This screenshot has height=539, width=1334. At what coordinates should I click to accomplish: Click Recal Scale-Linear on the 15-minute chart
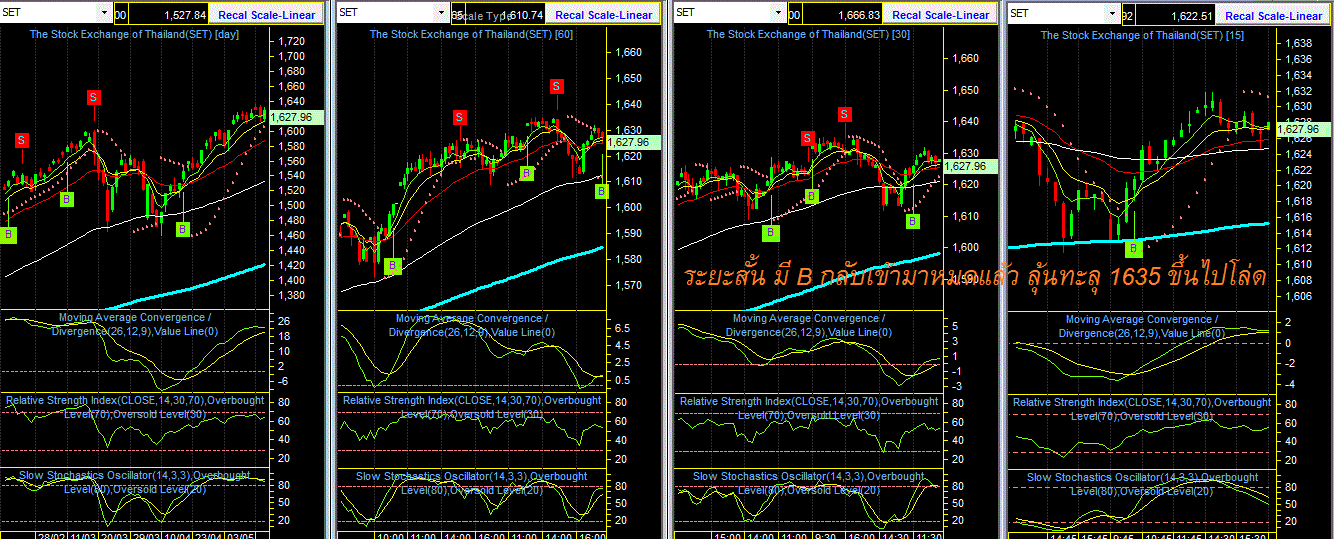[1273, 14]
